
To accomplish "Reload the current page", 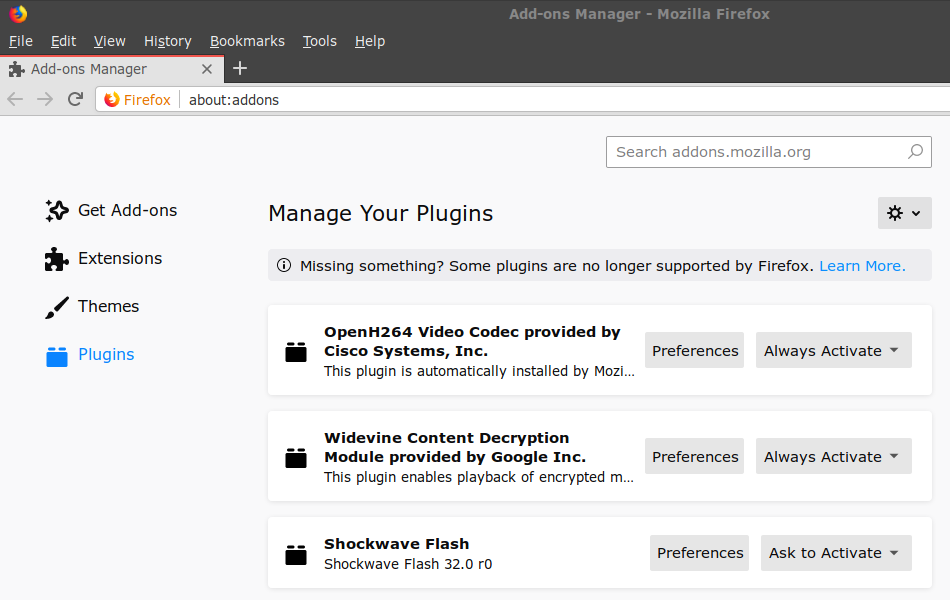I will click(x=75, y=99).
